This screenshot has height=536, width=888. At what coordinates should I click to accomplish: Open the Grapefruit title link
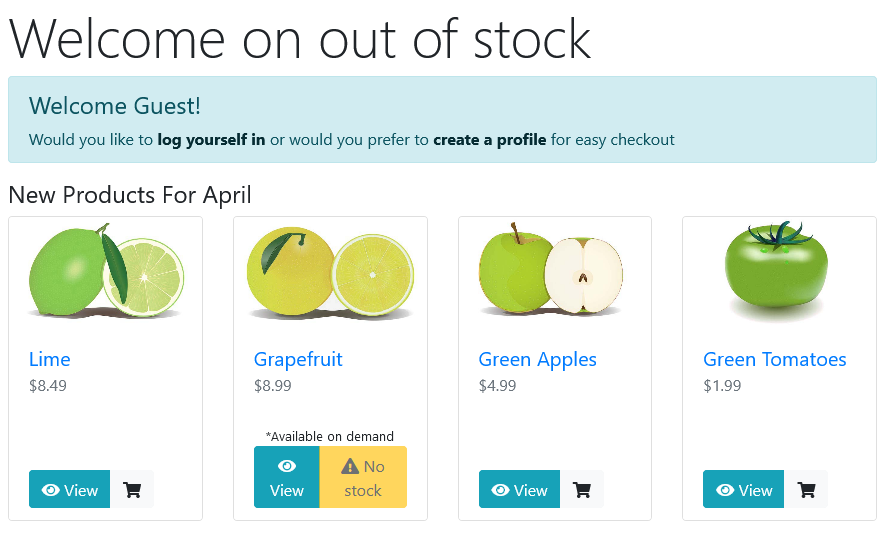[x=298, y=359]
